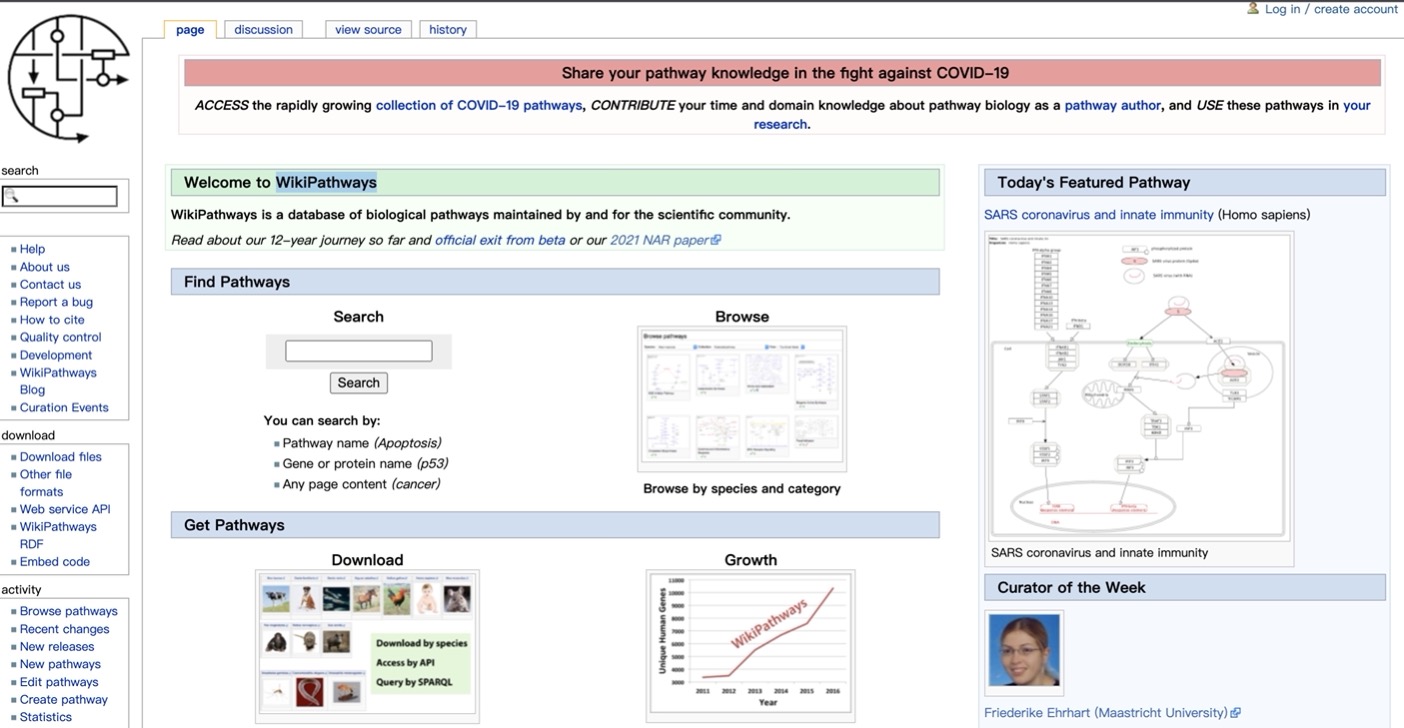Click the WikiPathways logo
The image size is (1404, 728).
[68, 81]
